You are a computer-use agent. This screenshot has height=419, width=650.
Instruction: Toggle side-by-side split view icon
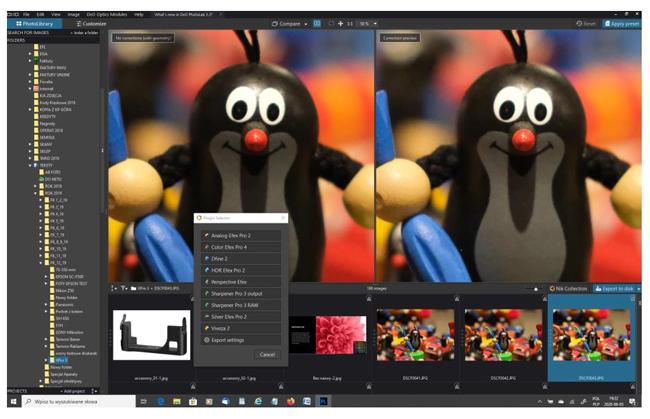tap(317, 24)
